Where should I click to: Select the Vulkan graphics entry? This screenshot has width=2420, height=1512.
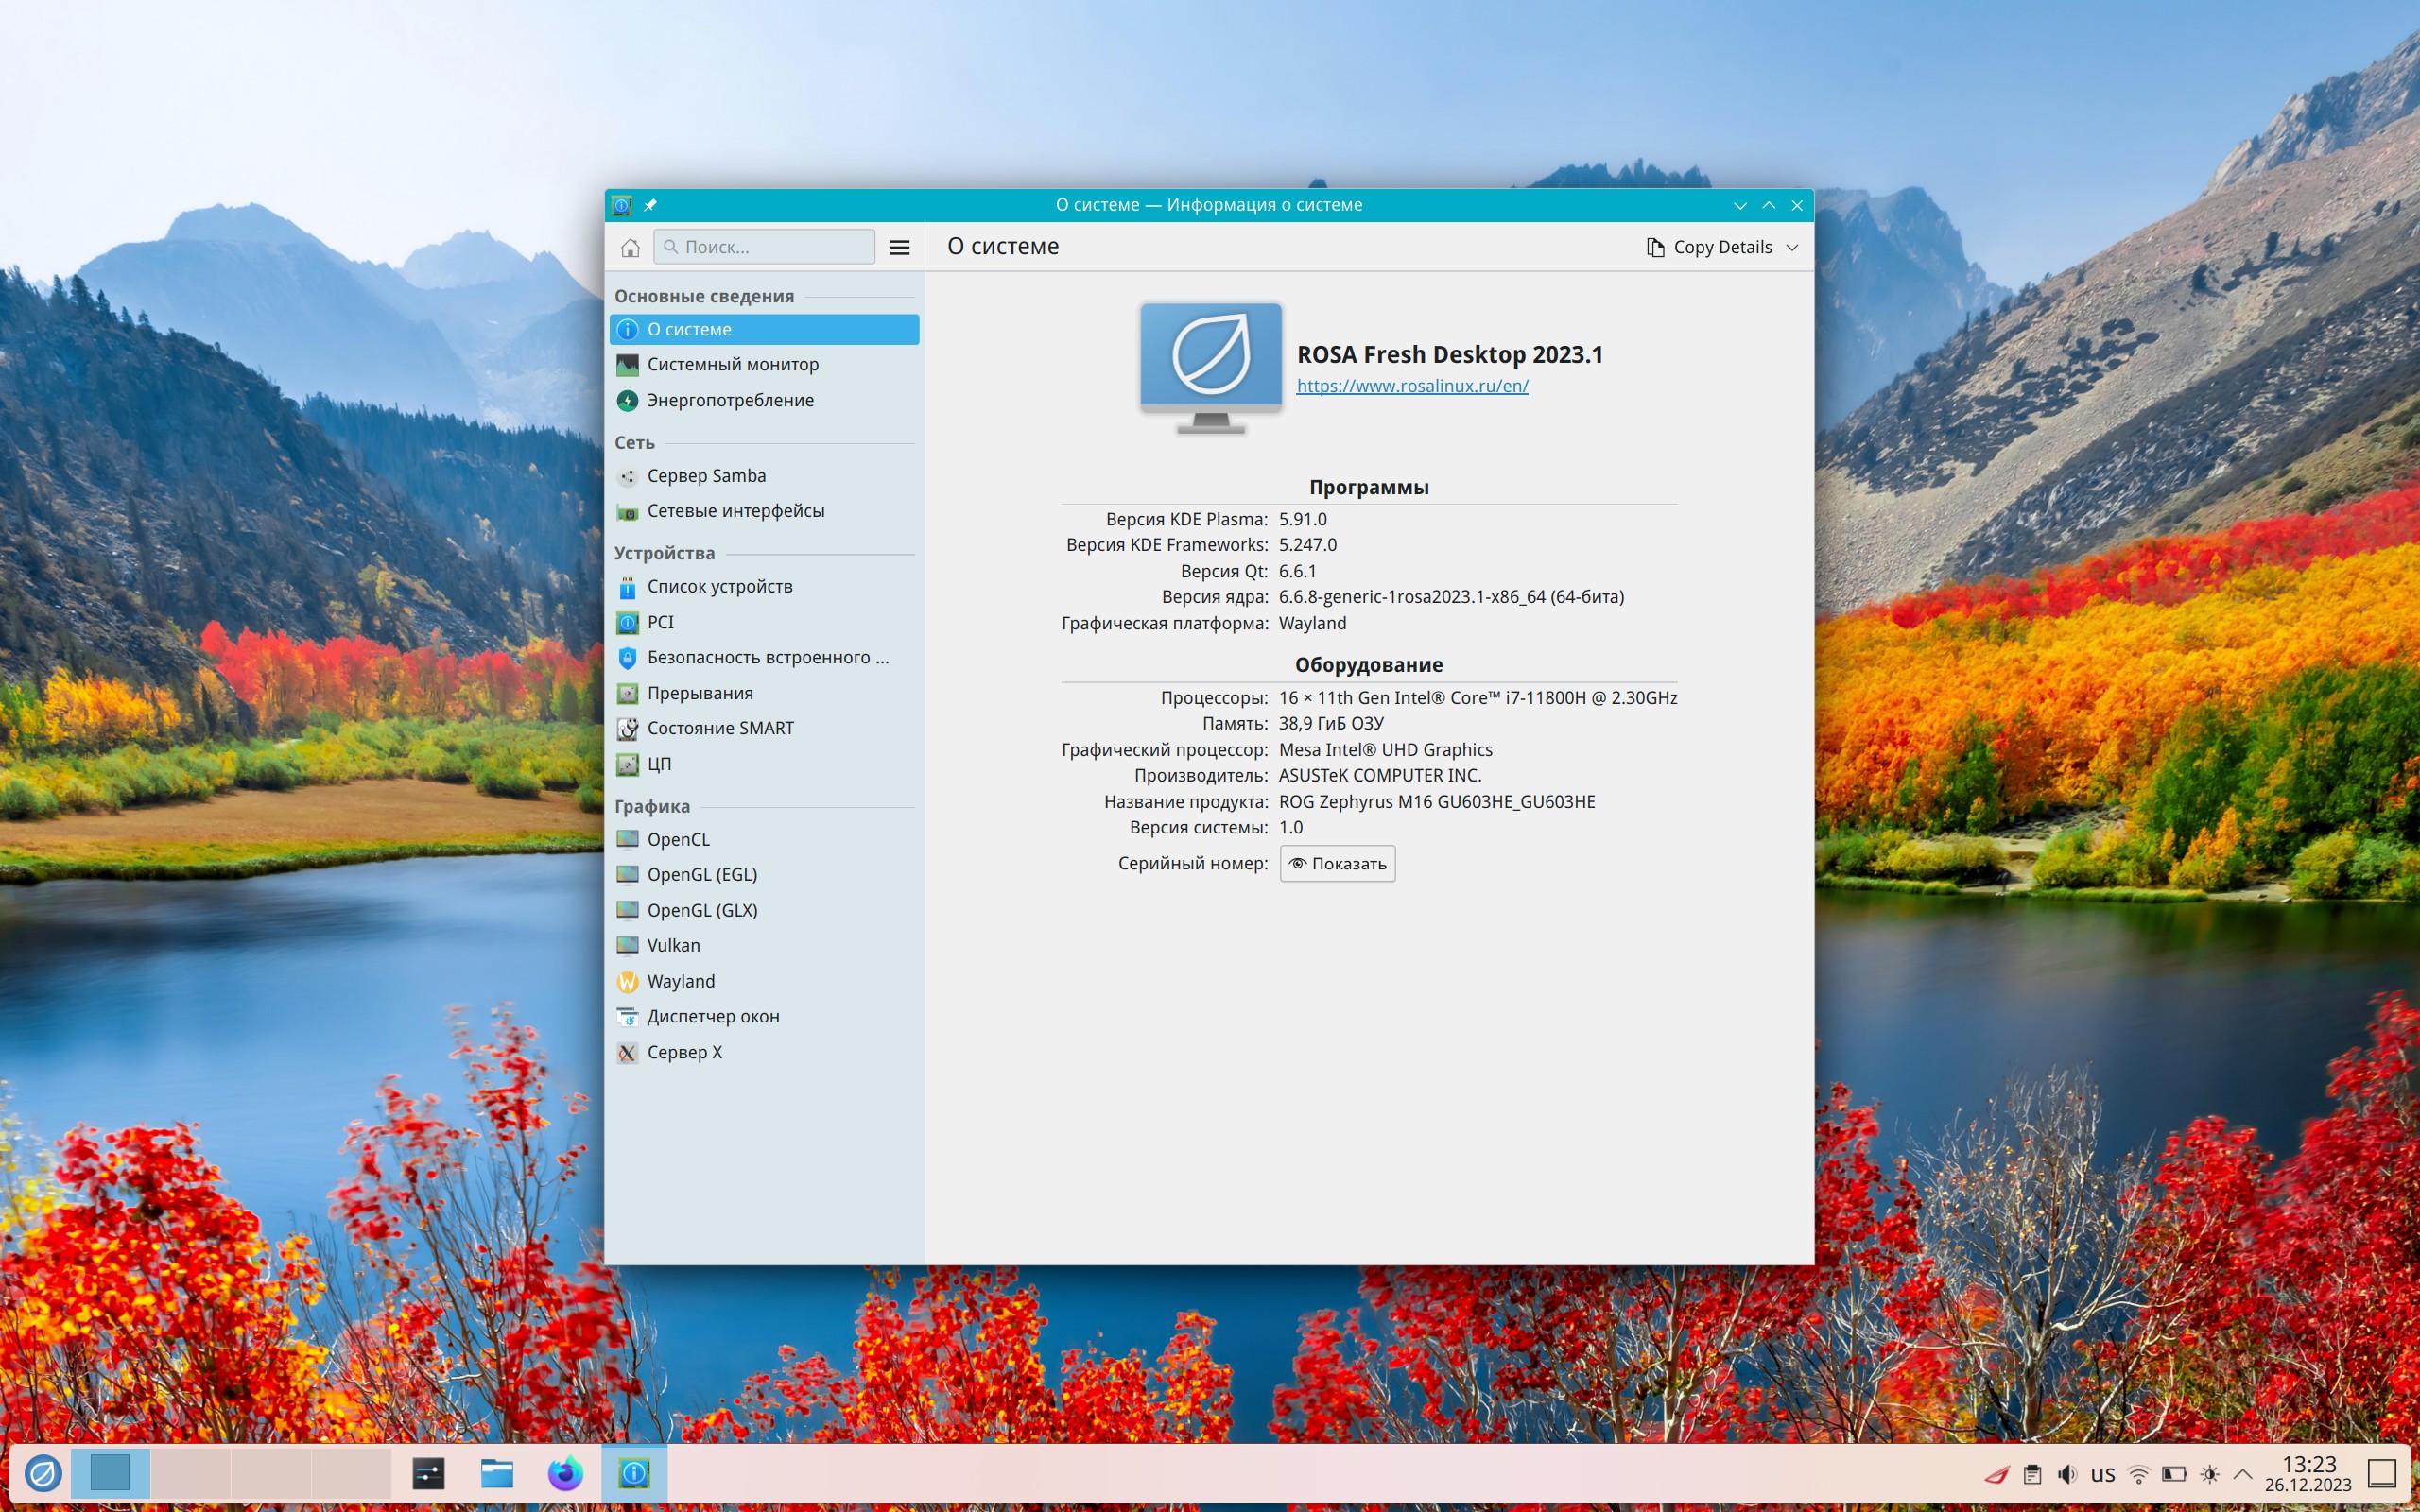coord(673,945)
